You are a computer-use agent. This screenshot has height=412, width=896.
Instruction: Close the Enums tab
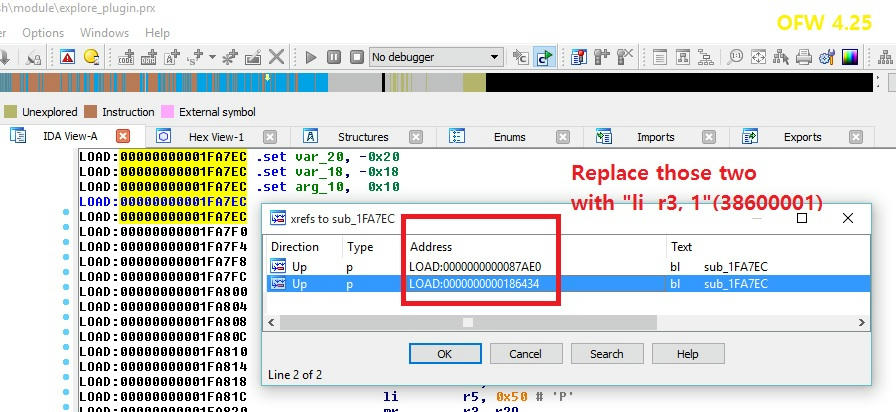pyautogui.click(x=563, y=137)
